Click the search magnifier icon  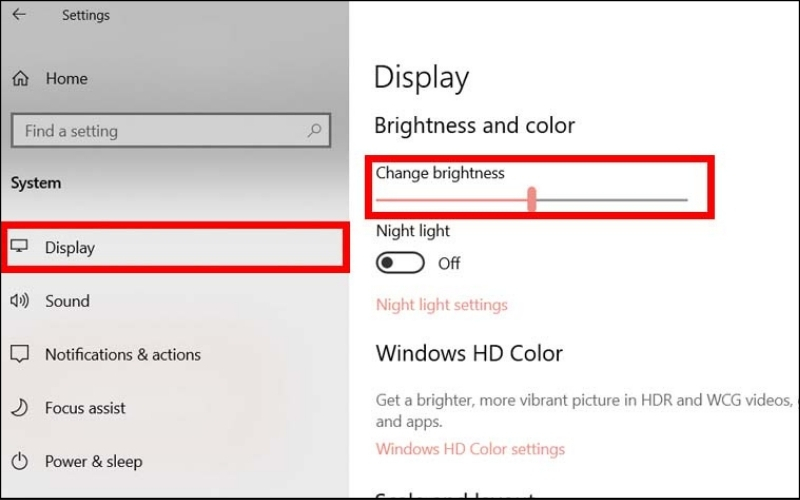pos(314,131)
